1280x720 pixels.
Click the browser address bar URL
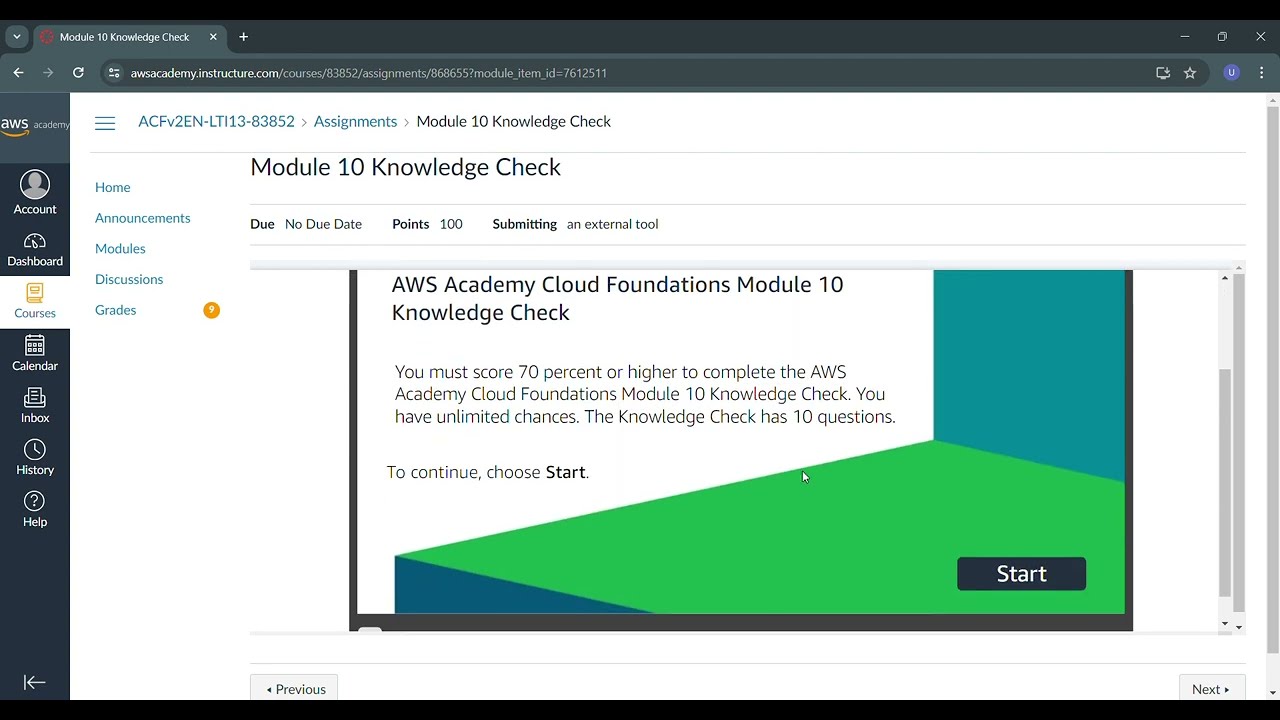(368, 73)
